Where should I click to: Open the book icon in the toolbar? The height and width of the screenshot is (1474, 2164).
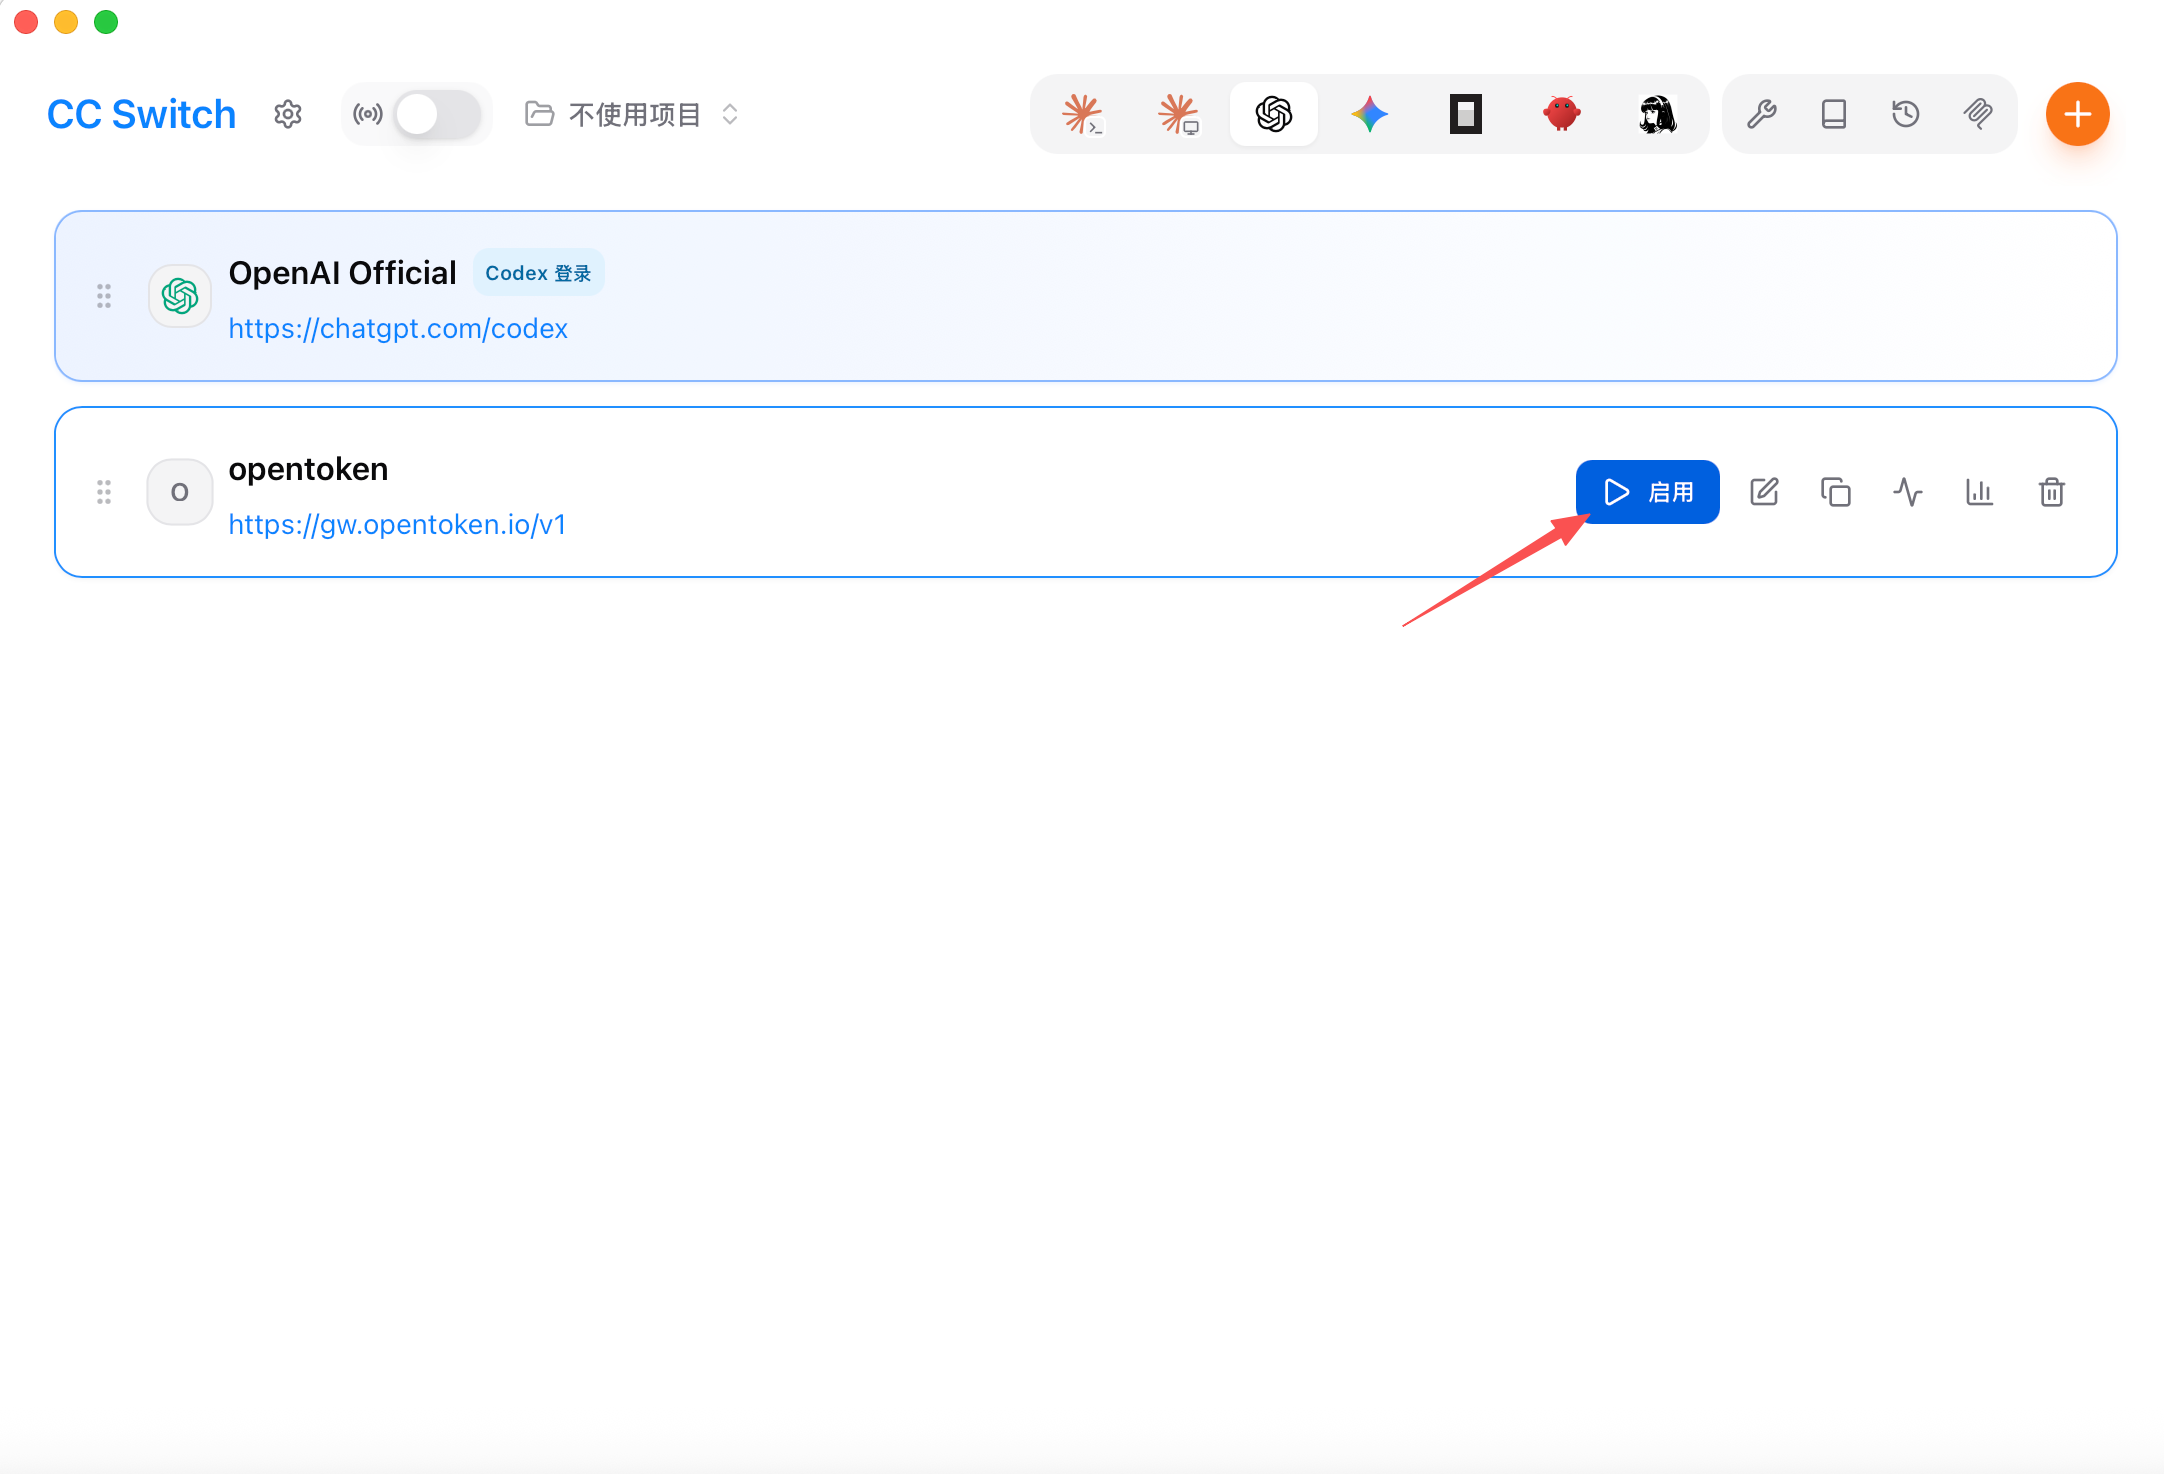click(x=1834, y=114)
